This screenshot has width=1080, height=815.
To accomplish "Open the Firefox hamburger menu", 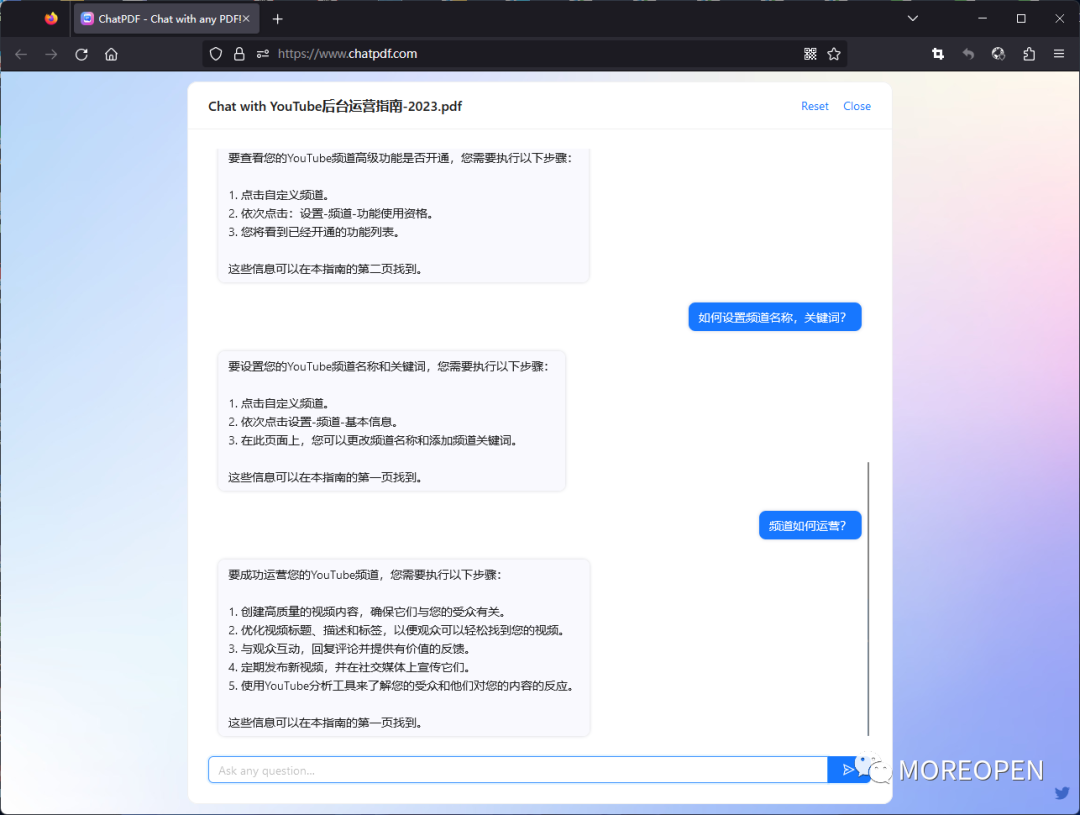I will [x=1059, y=54].
